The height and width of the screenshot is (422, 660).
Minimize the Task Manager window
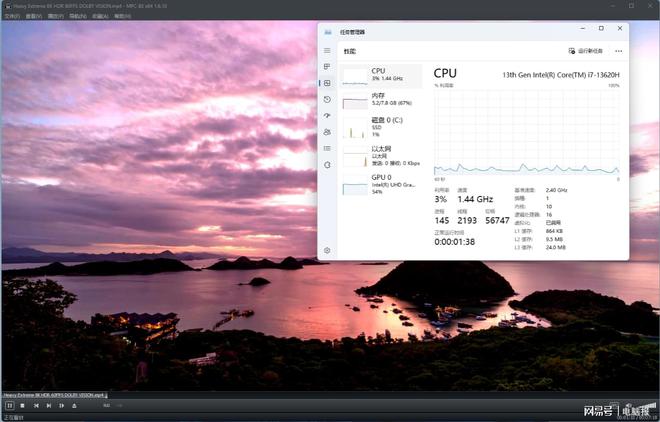pyautogui.click(x=583, y=28)
